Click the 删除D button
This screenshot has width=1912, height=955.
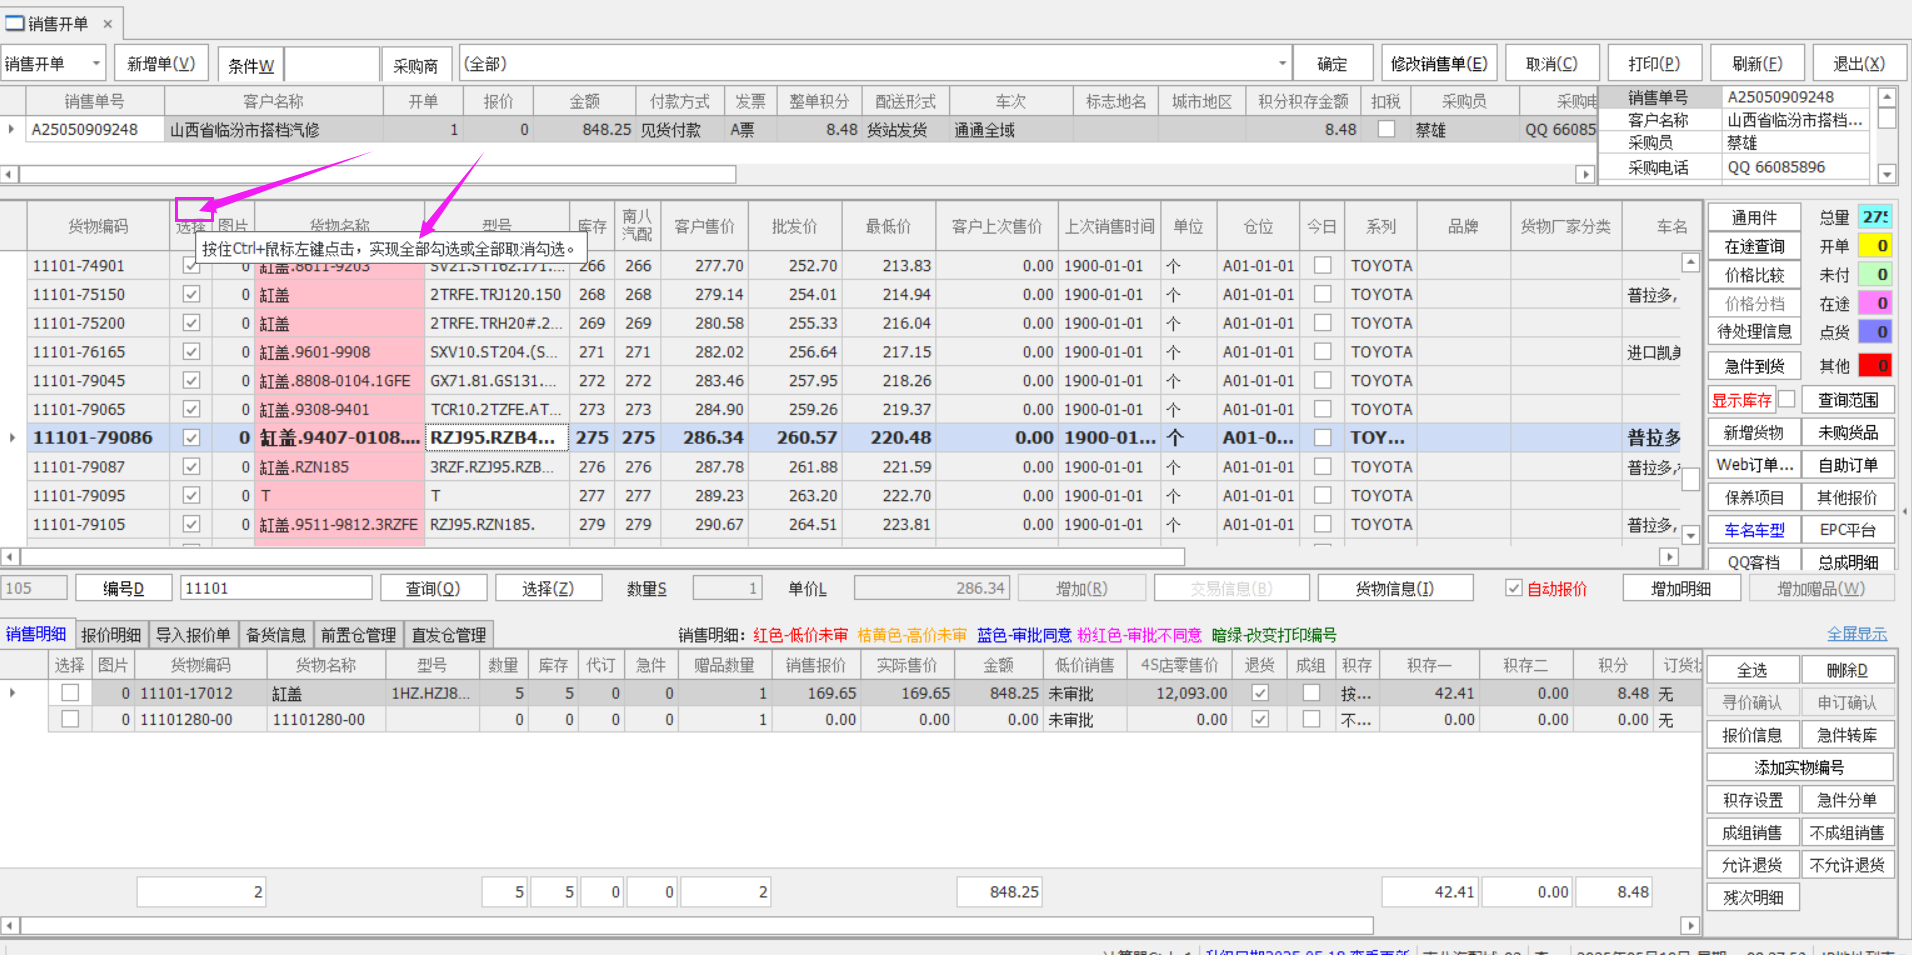[x=1847, y=670]
